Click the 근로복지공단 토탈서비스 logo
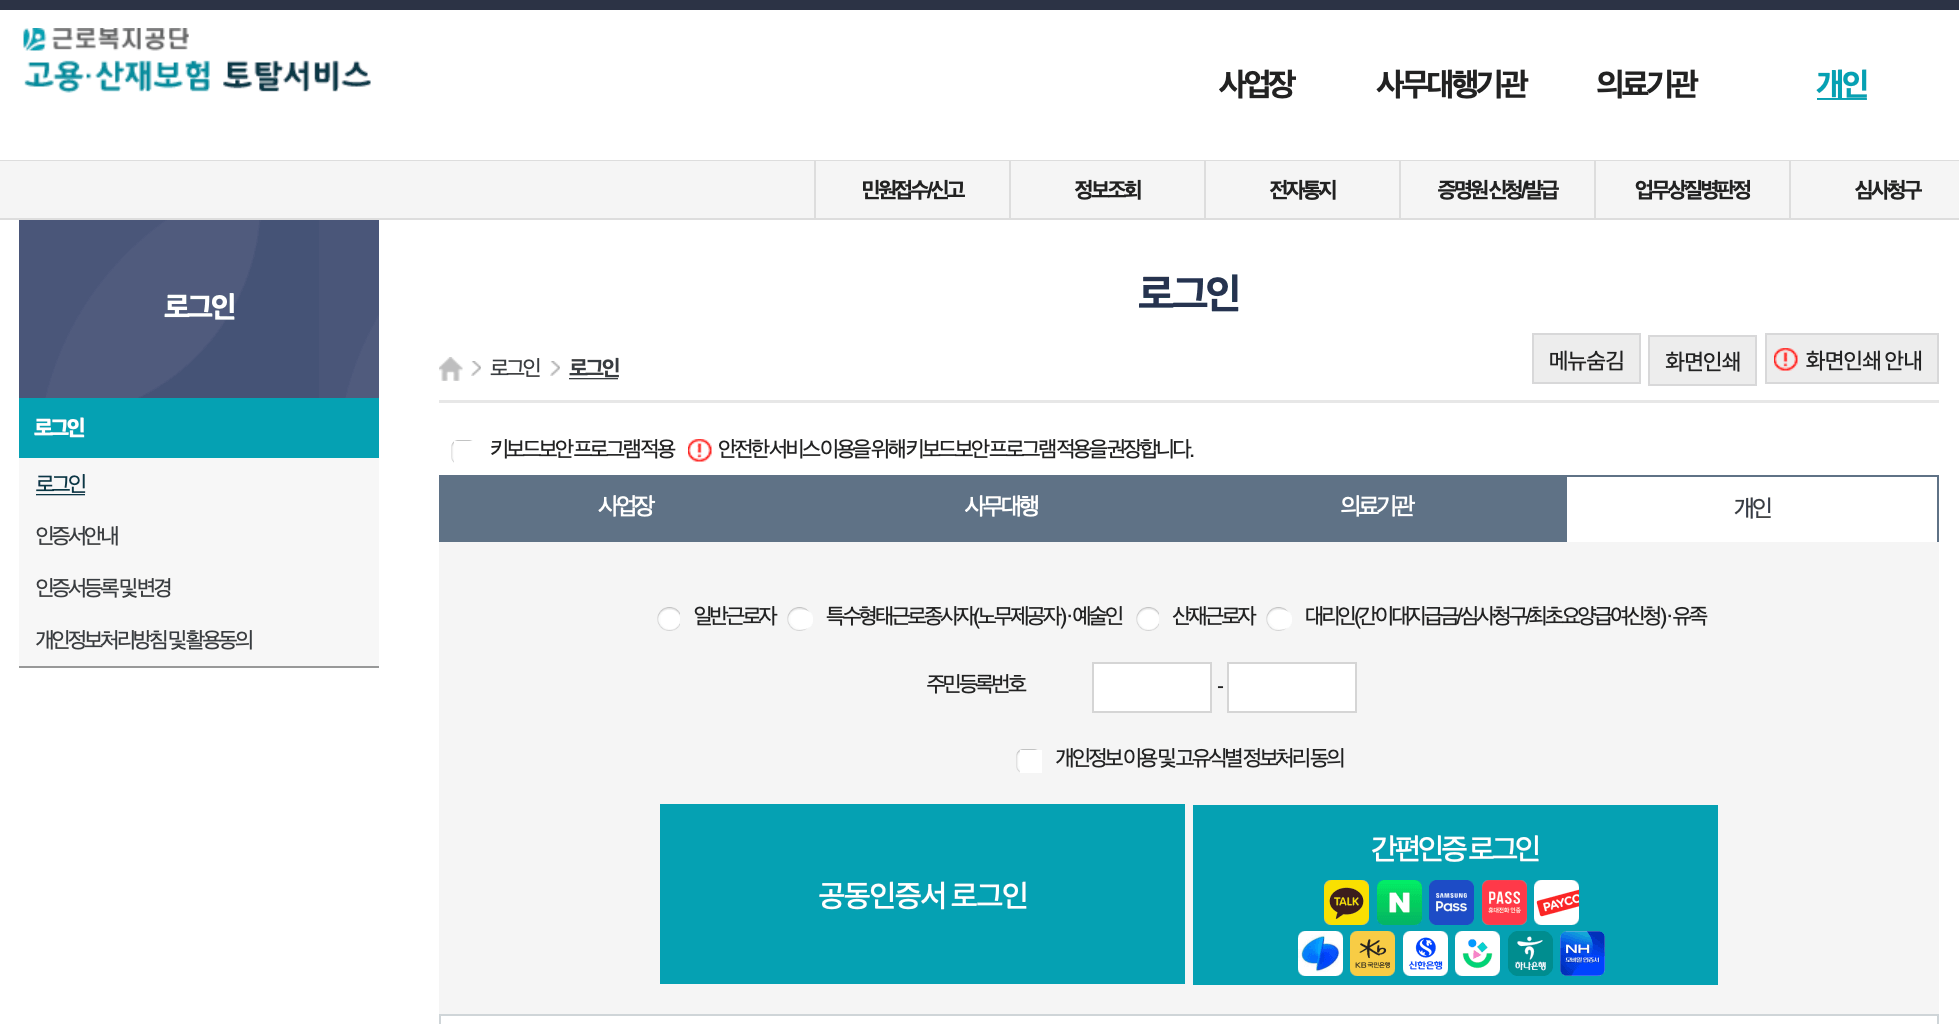 coord(196,60)
